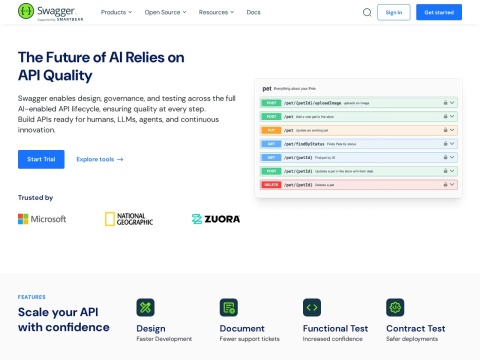Click lock icon on 'Find pet by ID' row
480x360 pixels.
click(445, 157)
